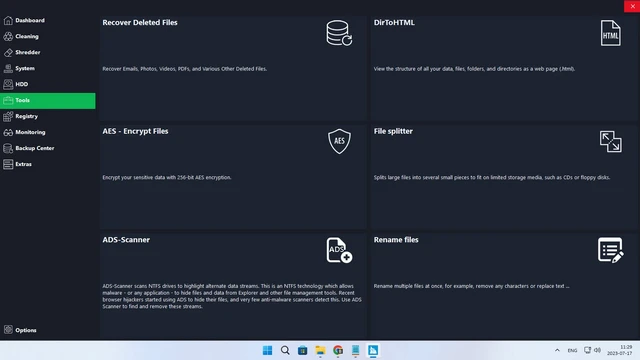This screenshot has height=360, width=640.
Task: Click the AES shield icon
Action: click(339, 141)
